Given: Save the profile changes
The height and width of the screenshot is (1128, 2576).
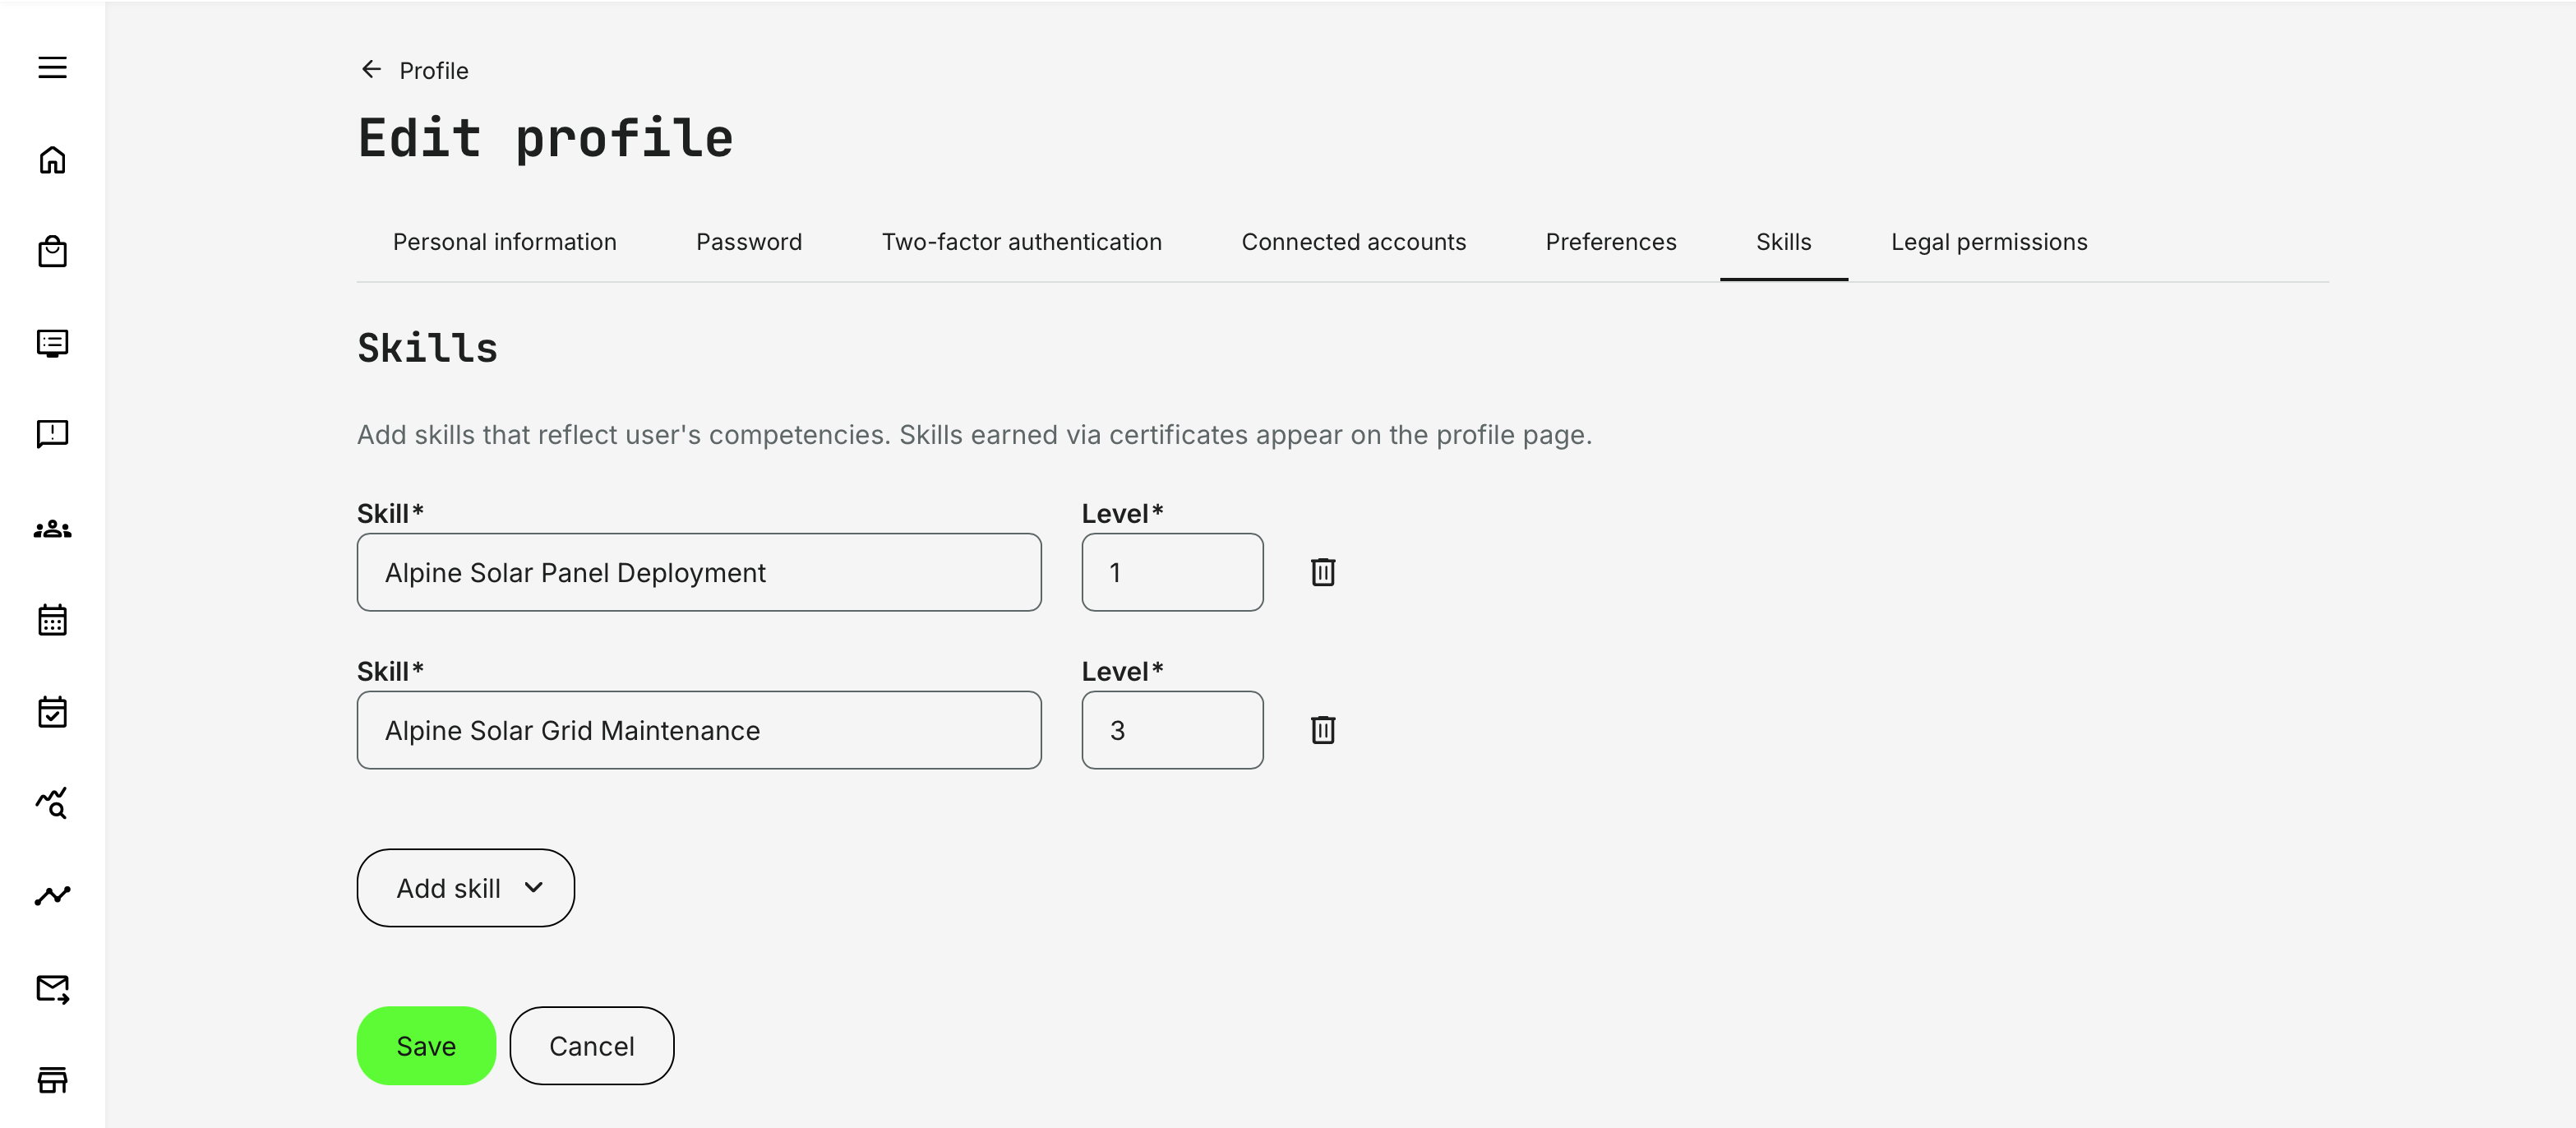Looking at the screenshot, I should pyautogui.click(x=425, y=1045).
